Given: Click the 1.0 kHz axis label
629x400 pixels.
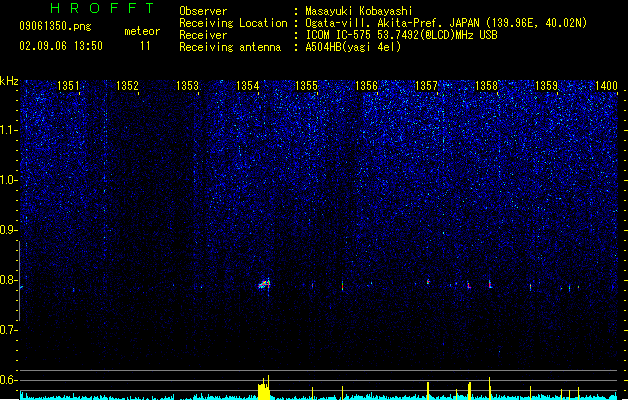Looking at the screenshot, I should pos(8,180).
